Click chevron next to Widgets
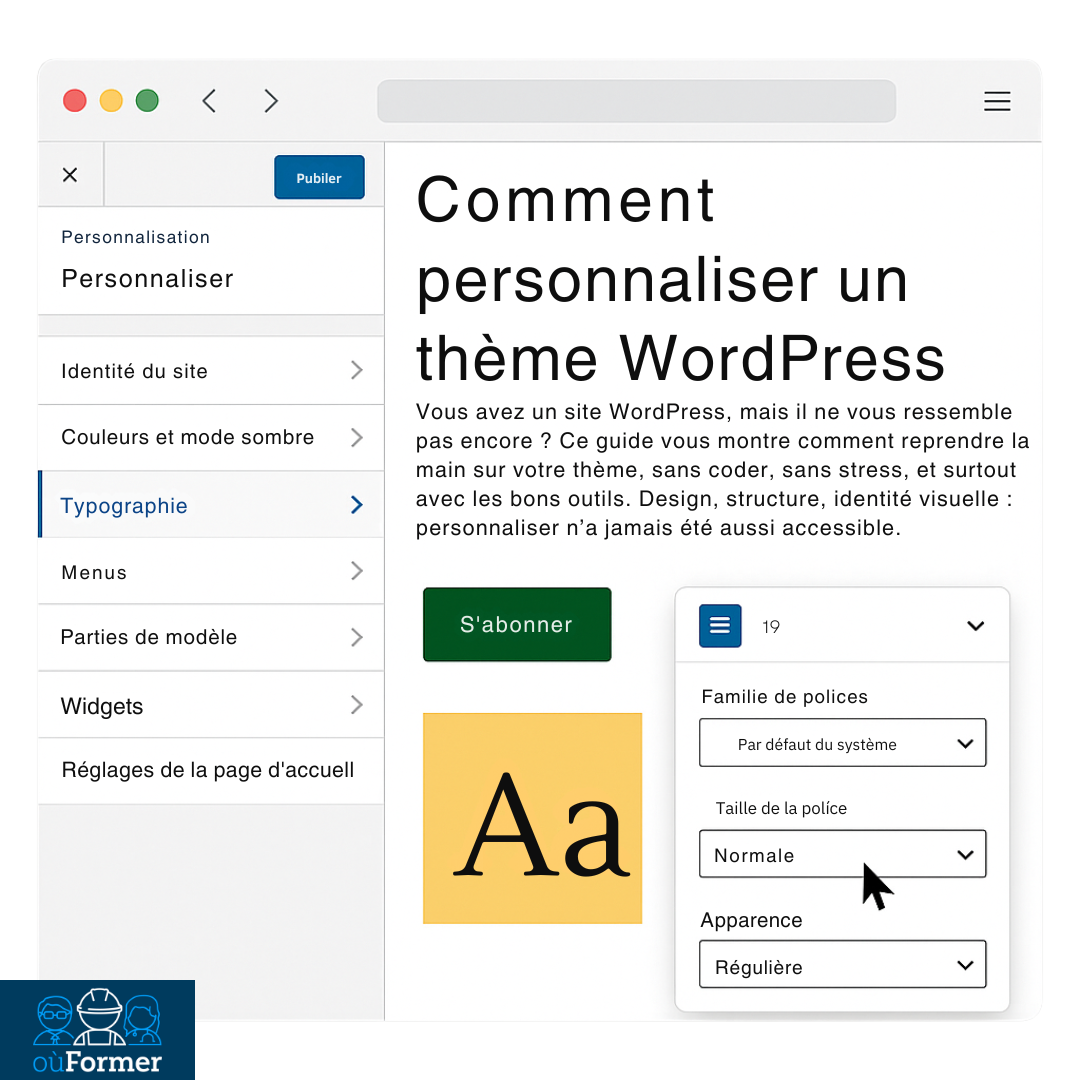The height and width of the screenshot is (1080, 1080). click(x=356, y=704)
